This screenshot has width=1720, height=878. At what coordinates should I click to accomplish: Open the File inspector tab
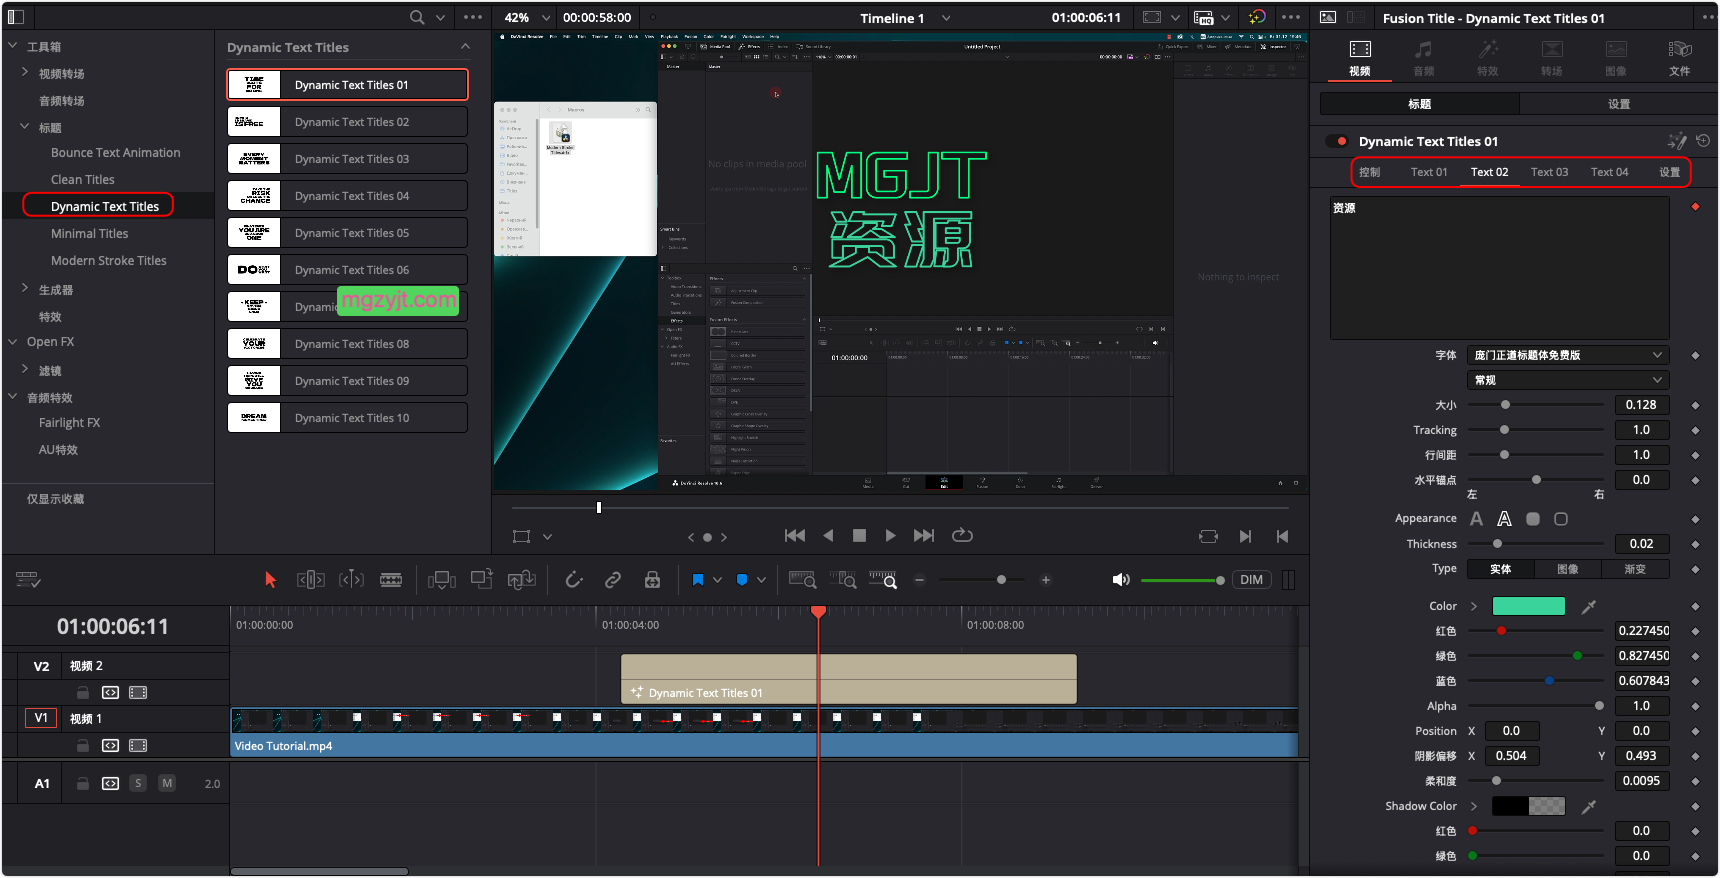click(x=1680, y=58)
